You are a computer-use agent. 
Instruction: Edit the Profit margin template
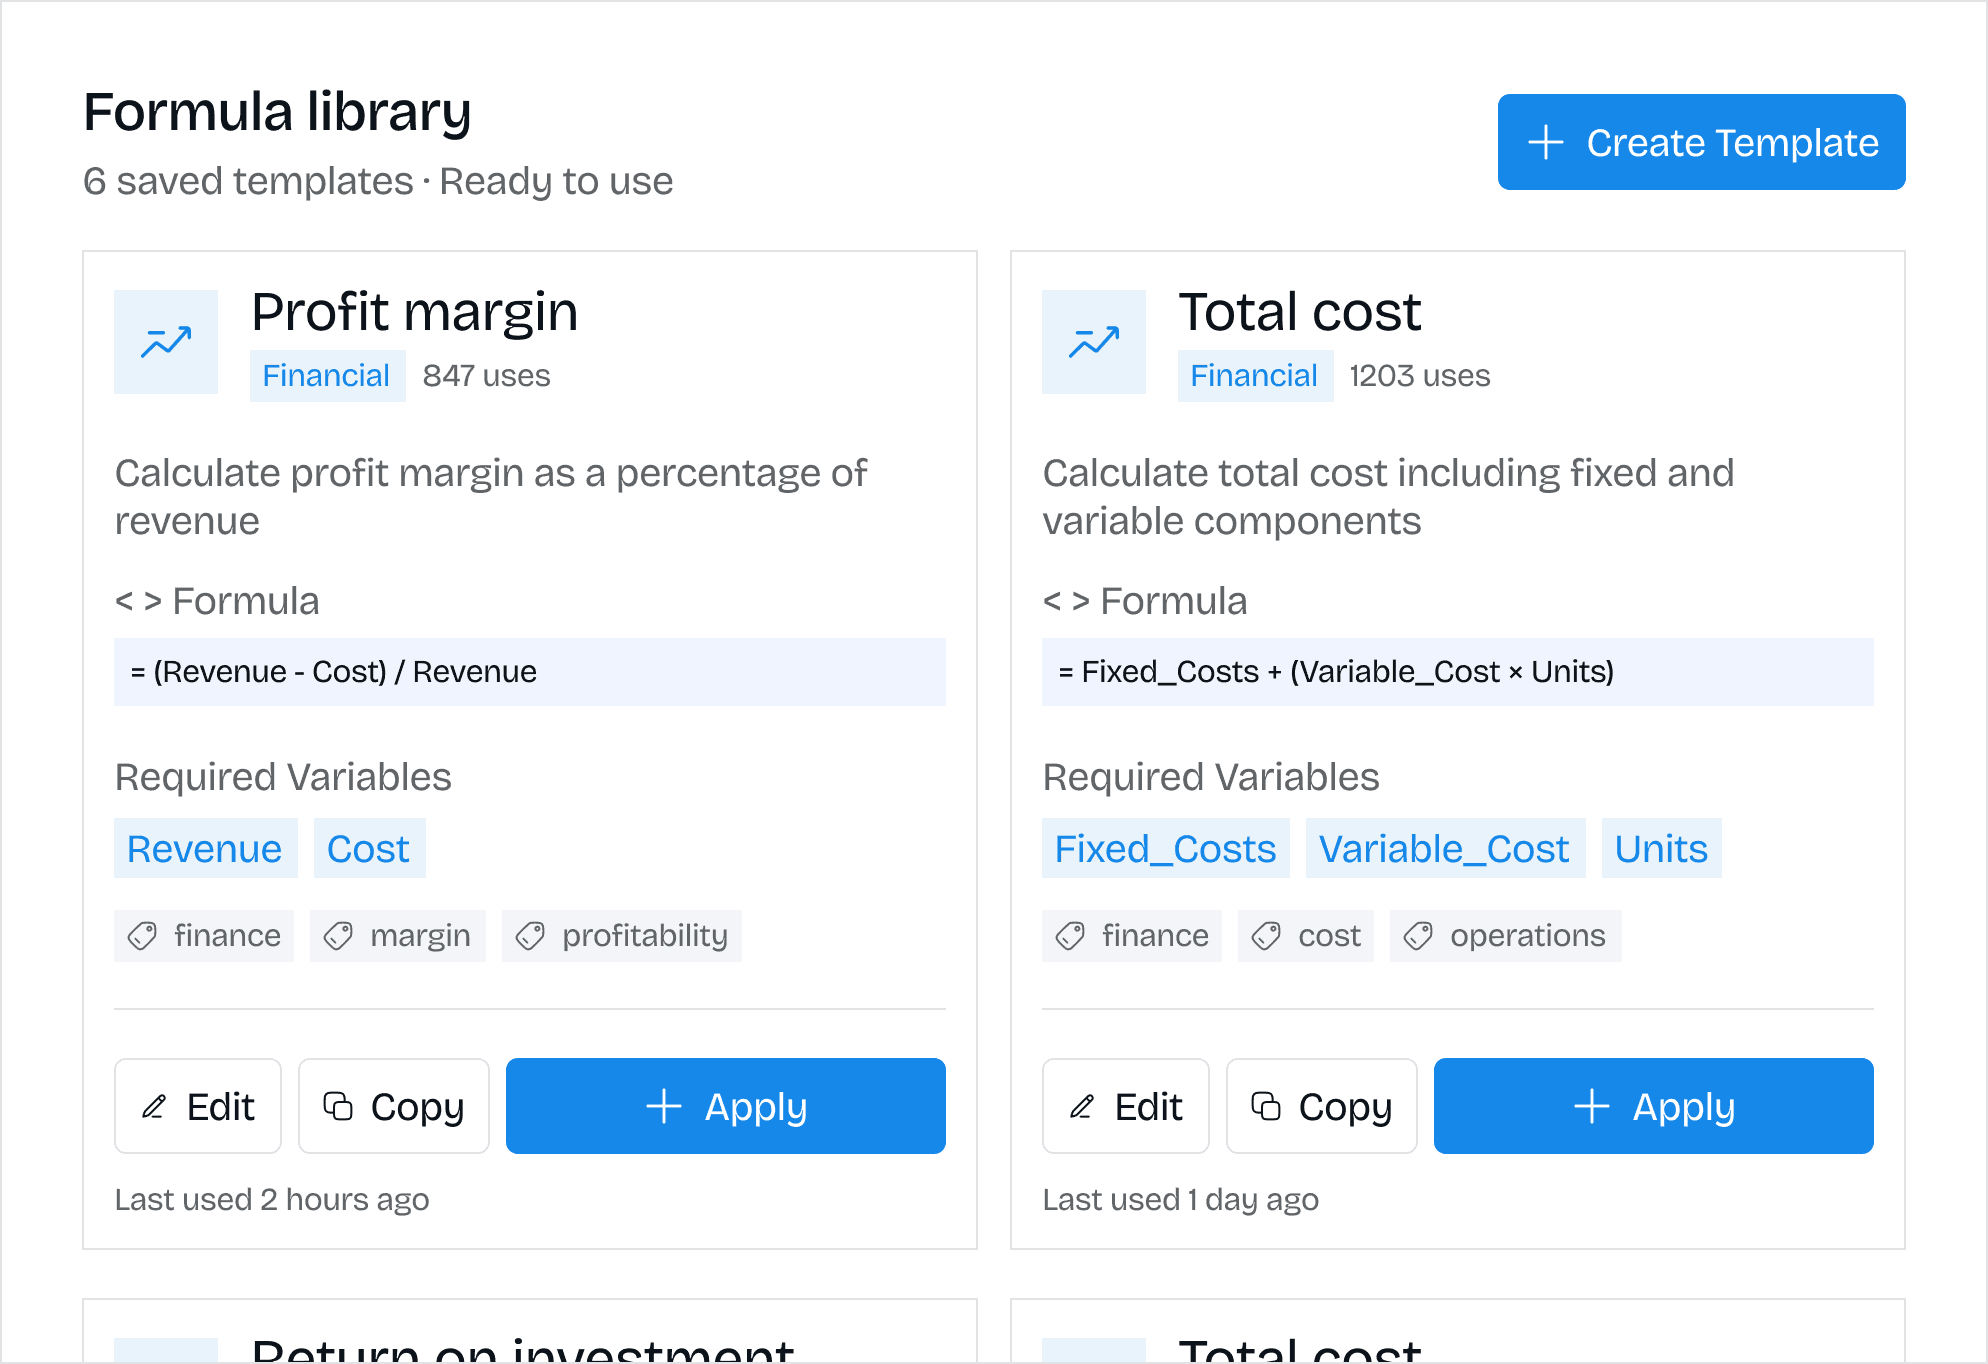click(198, 1106)
